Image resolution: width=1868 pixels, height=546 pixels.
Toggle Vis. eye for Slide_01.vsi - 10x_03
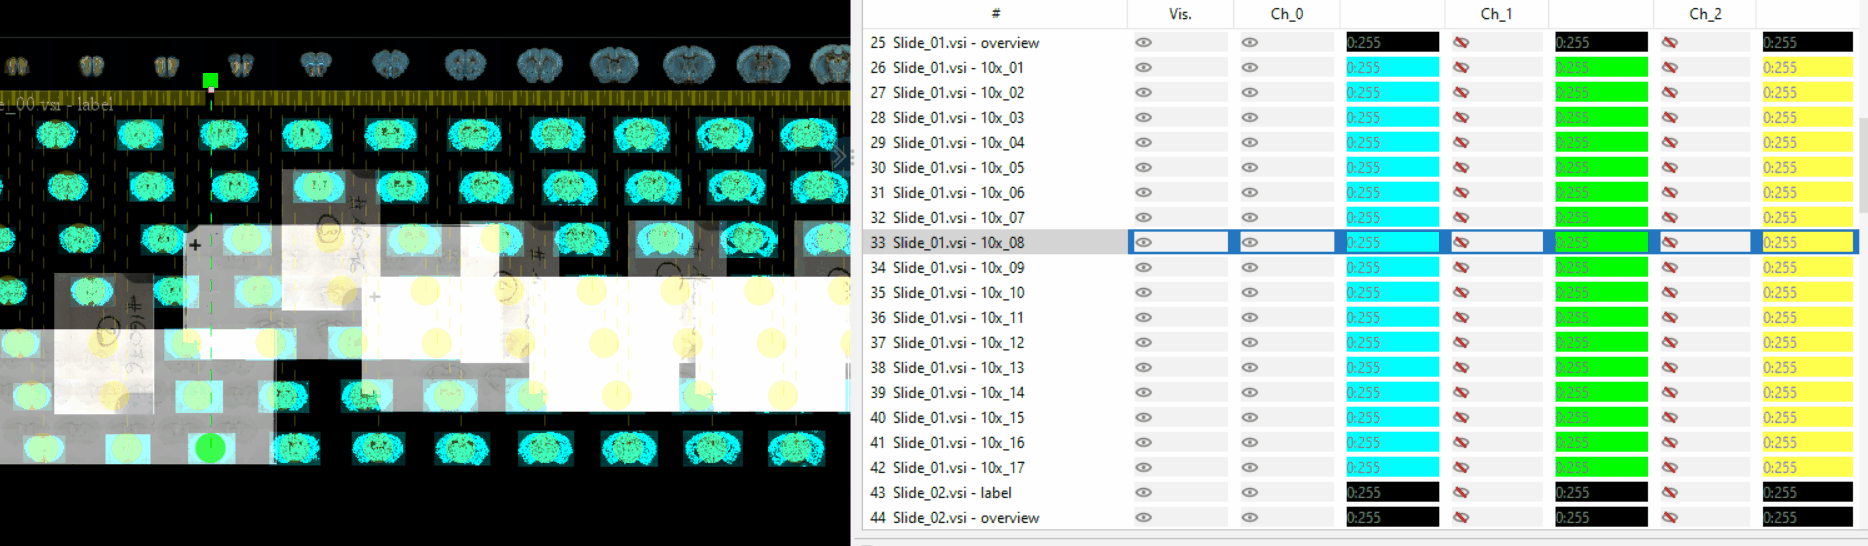[1143, 117]
